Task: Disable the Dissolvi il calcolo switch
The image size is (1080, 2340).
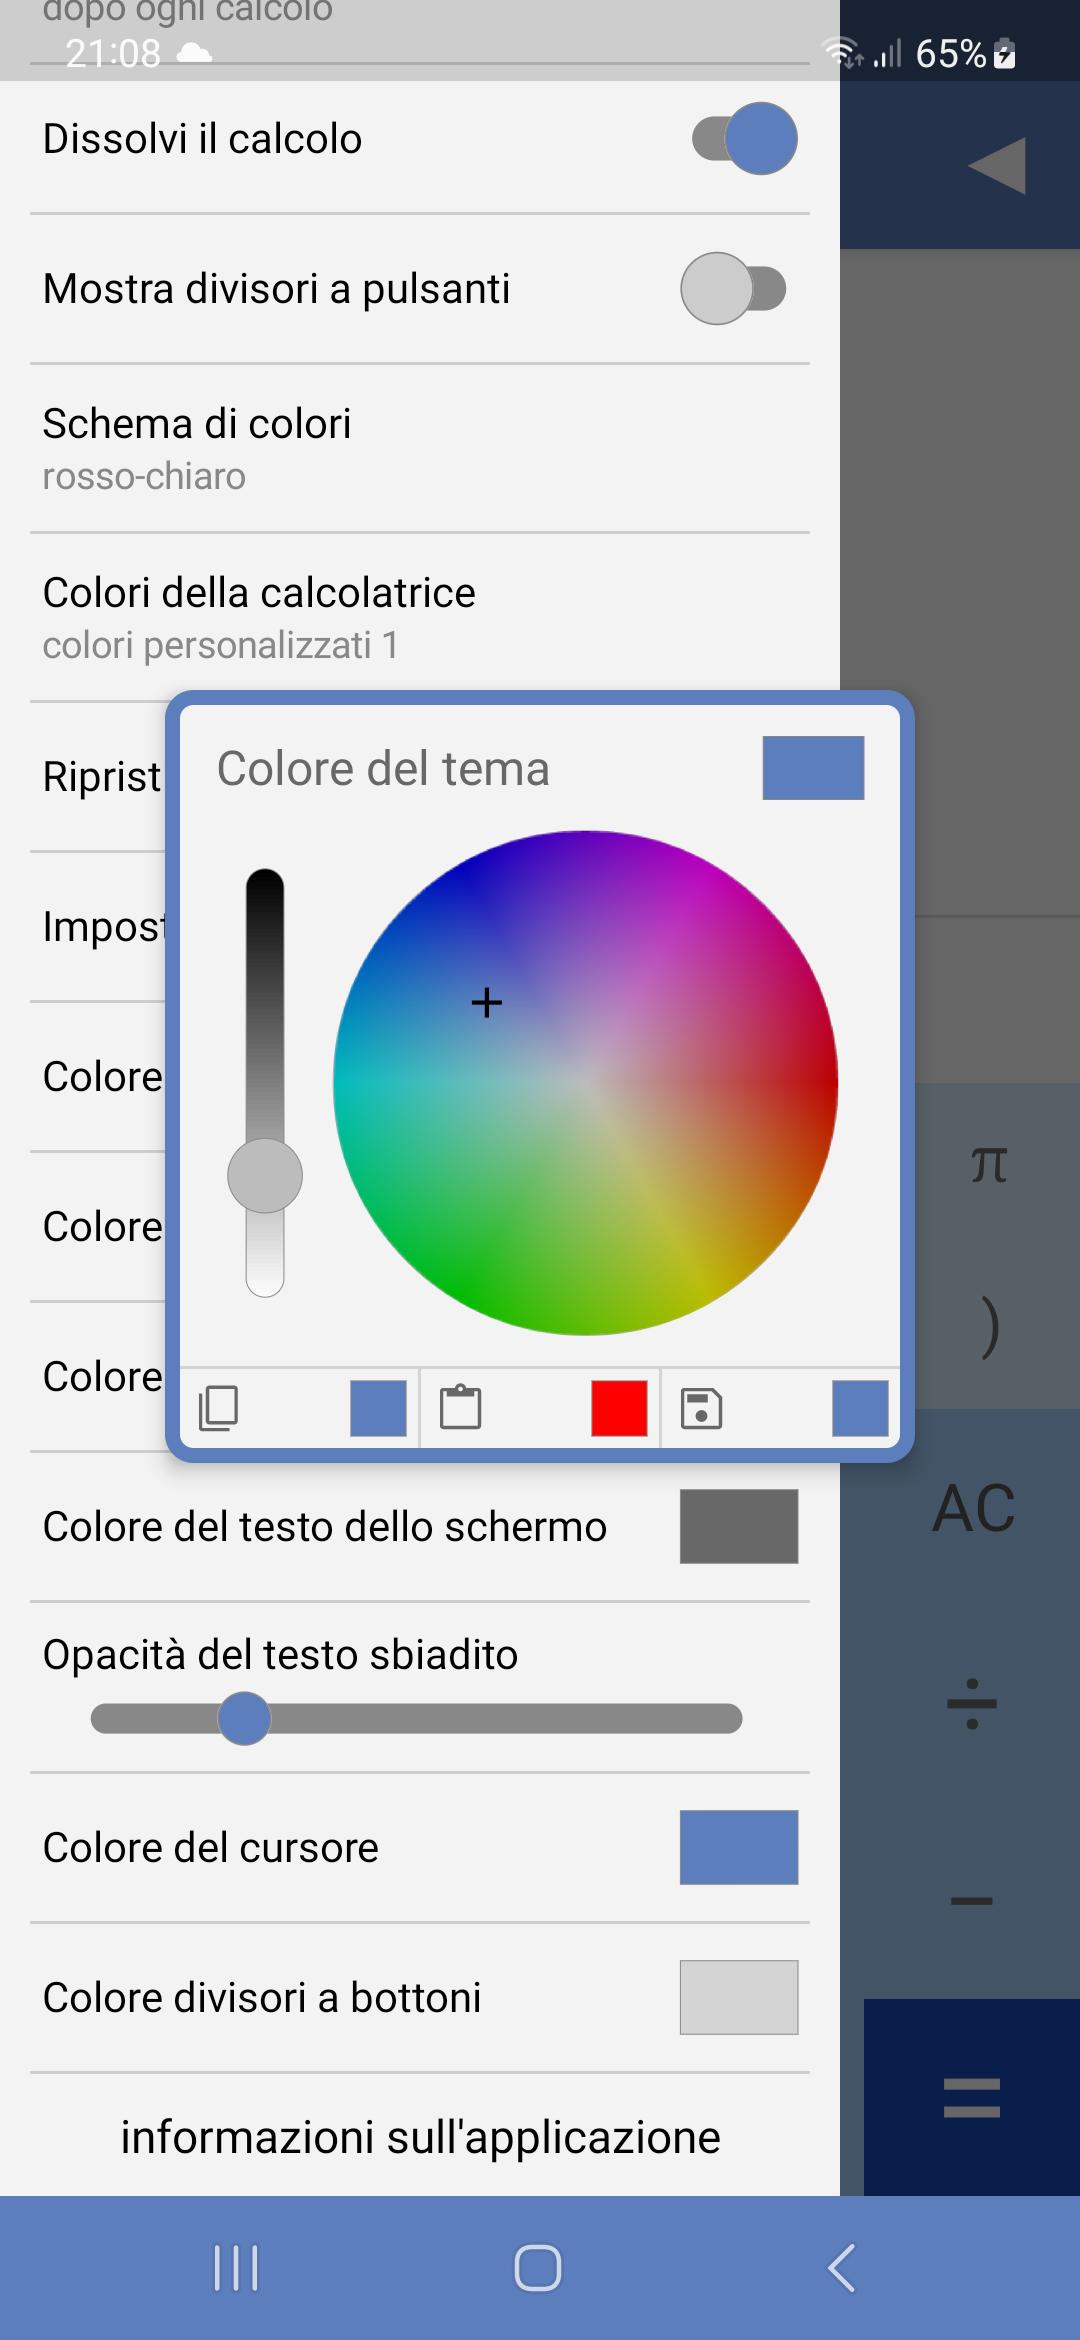Action: pyautogui.click(x=745, y=139)
